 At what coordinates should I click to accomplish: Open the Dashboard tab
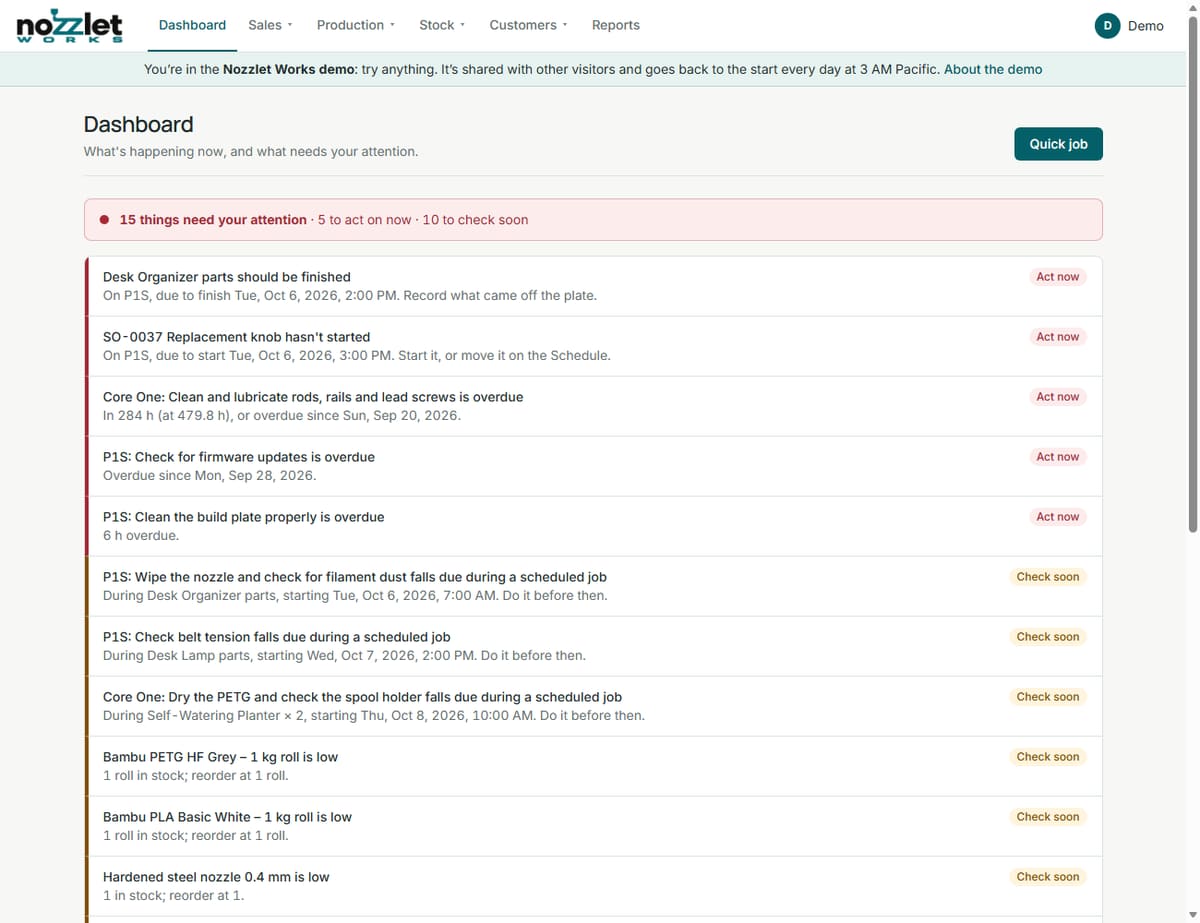pyautogui.click(x=192, y=25)
